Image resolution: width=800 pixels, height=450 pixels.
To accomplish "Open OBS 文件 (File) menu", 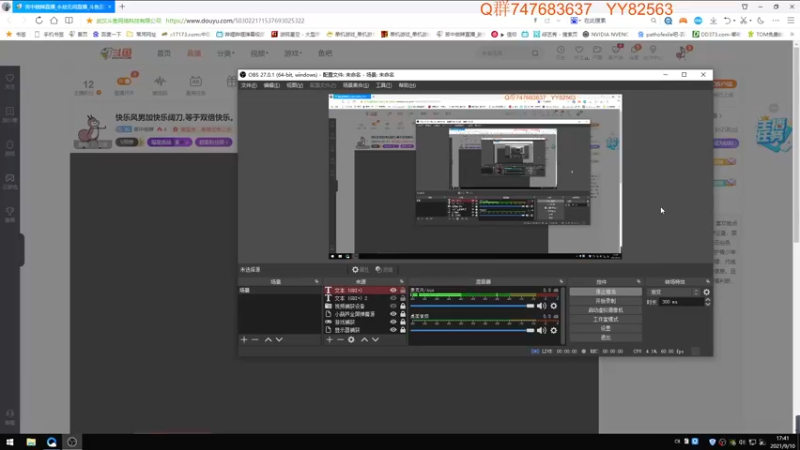I will [249, 85].
